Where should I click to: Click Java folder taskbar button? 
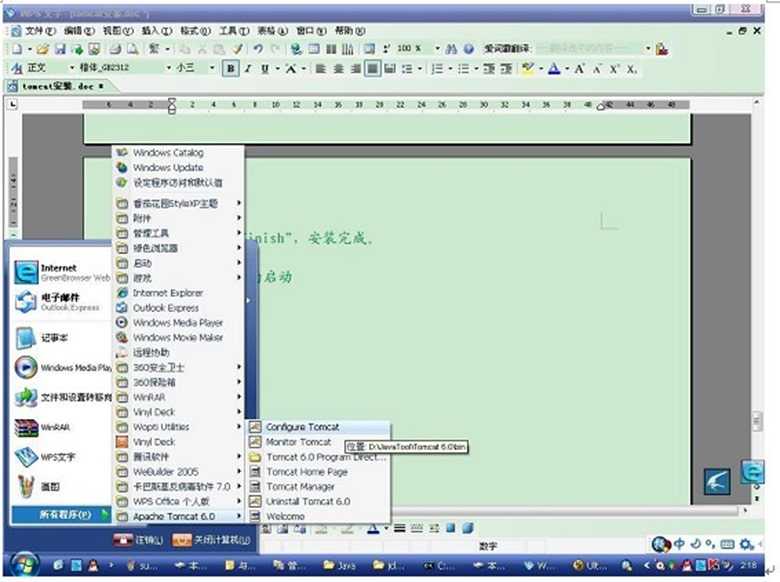[340, 566]
